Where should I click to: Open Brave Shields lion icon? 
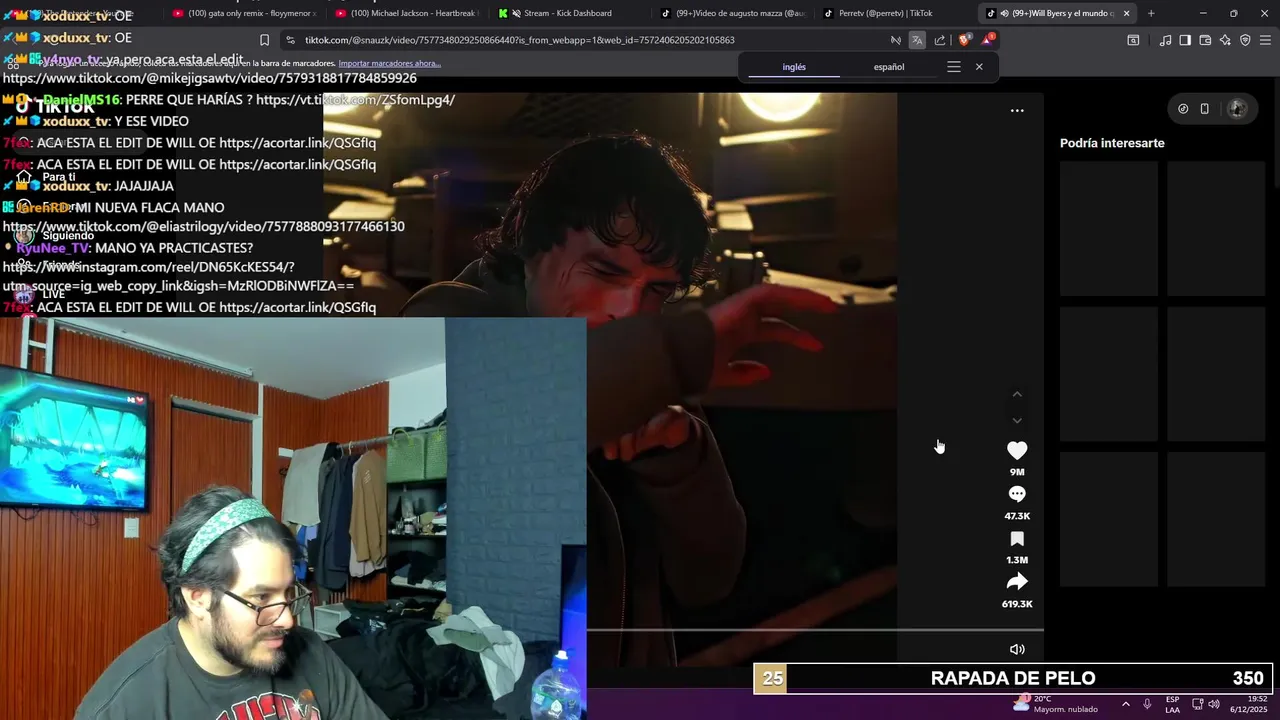(x=964, y=40)
